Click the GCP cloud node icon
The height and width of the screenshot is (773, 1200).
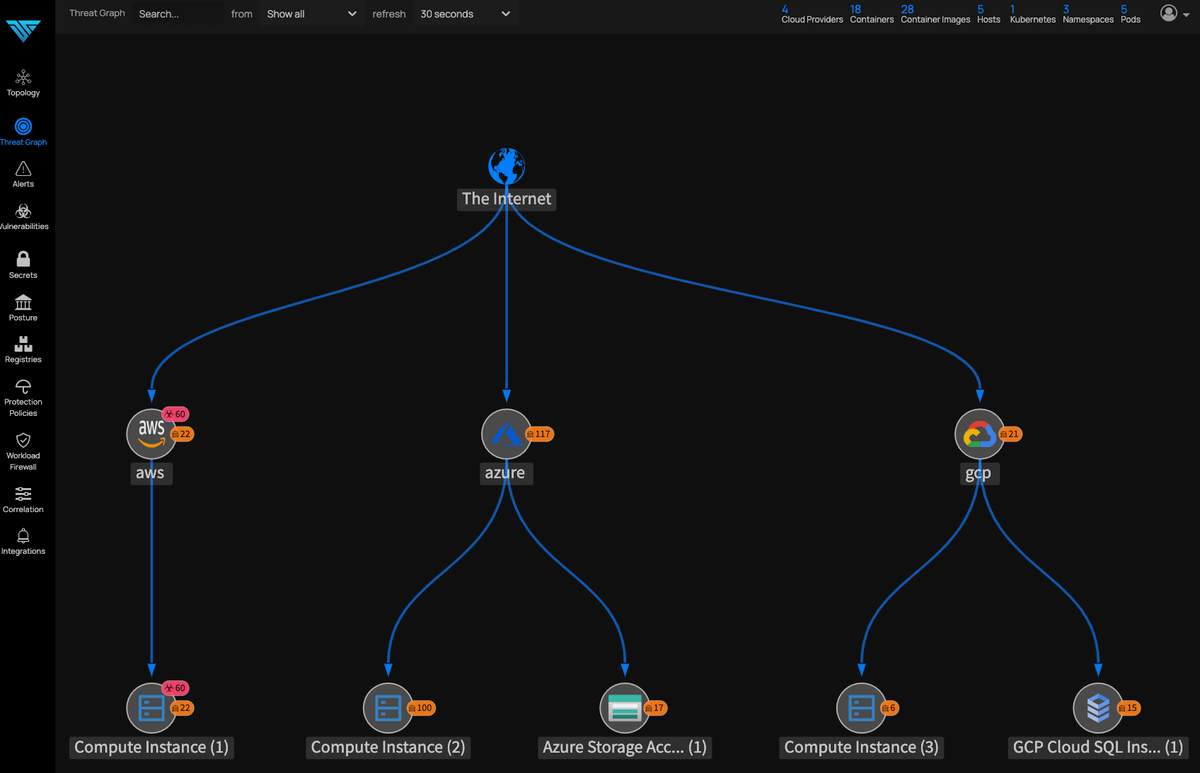point(978,433)
